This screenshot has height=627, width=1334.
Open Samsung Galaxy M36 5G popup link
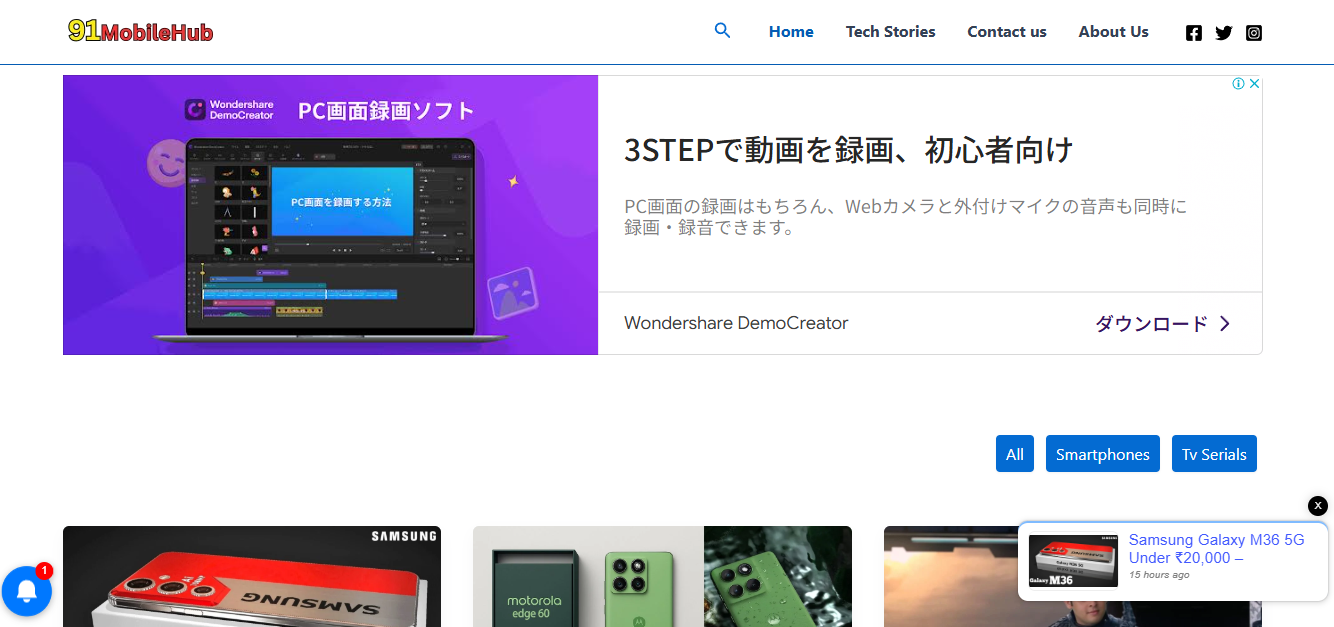(x=1216, y=549)
